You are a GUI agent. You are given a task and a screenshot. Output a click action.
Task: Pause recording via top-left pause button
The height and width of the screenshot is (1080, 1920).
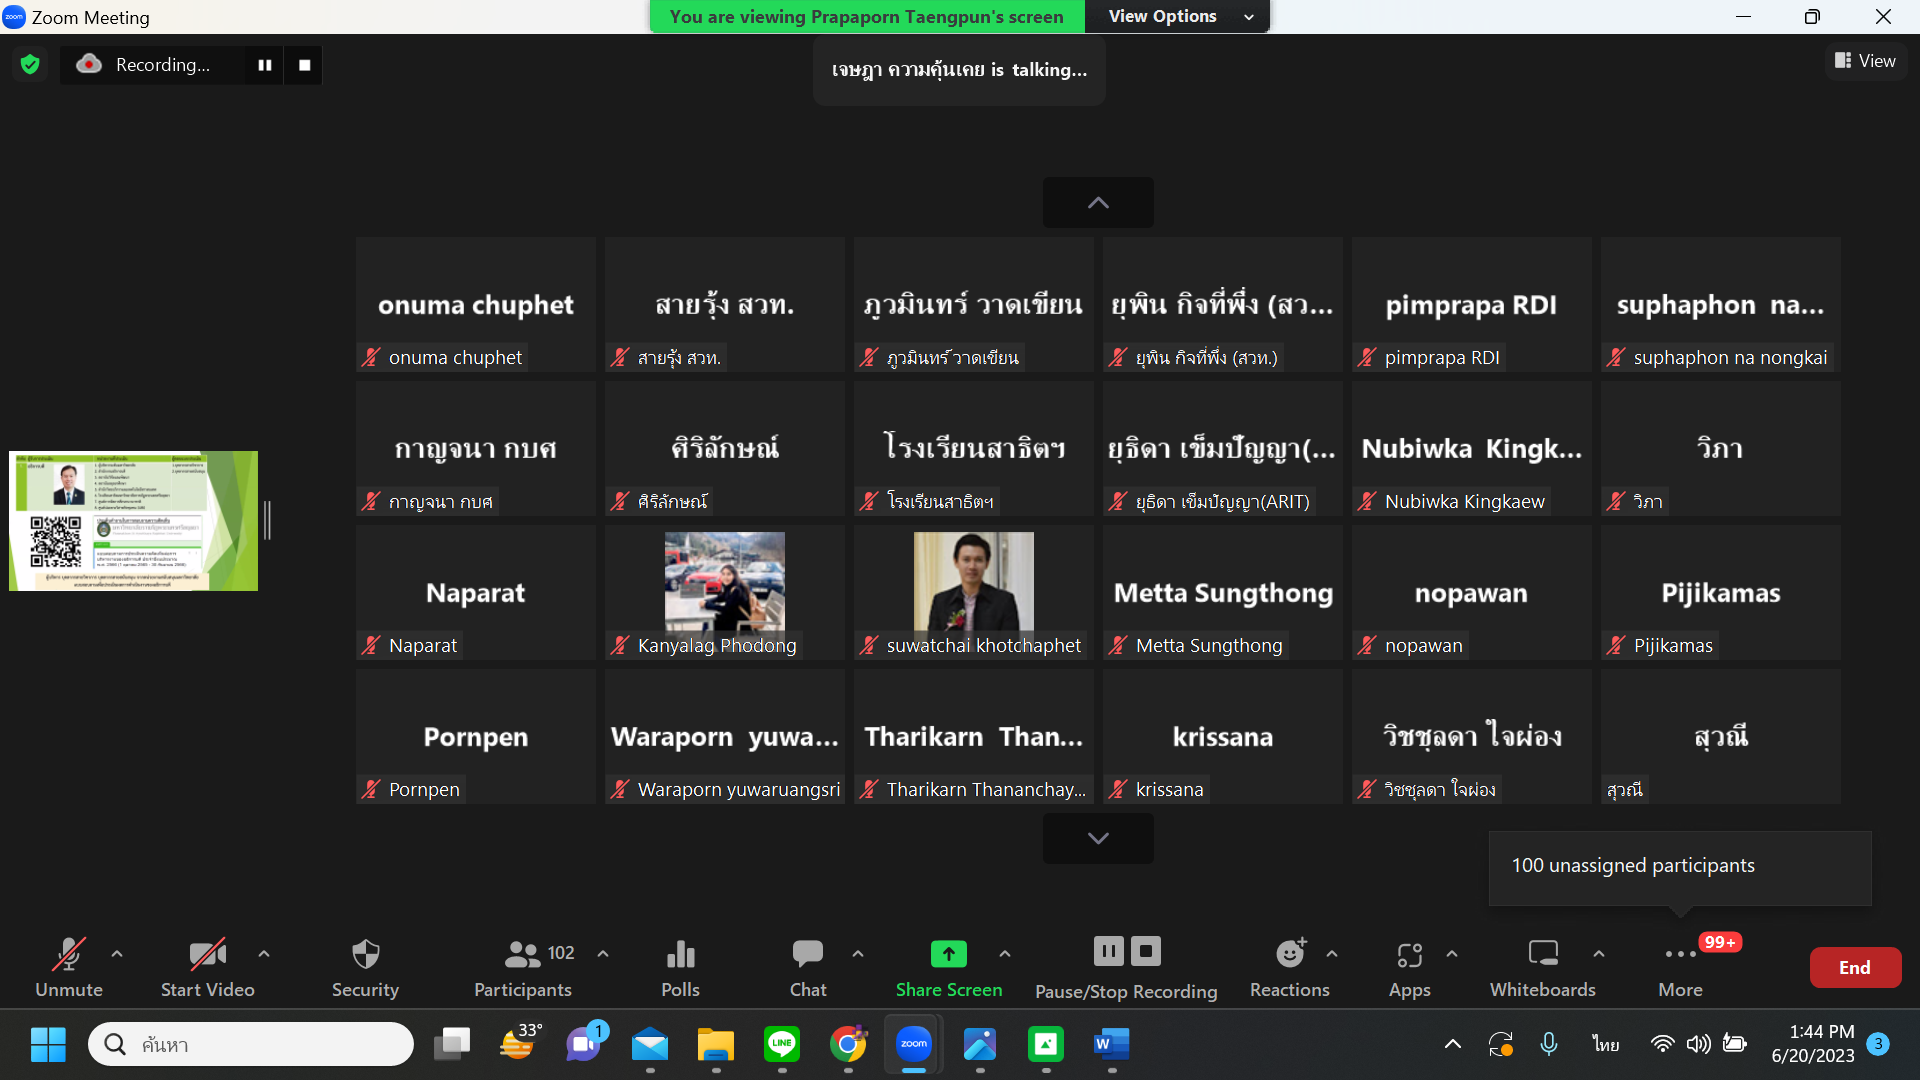coord(265,65)
